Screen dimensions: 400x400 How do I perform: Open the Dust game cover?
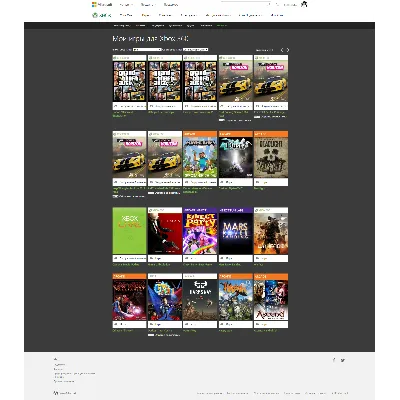point(236,157)
